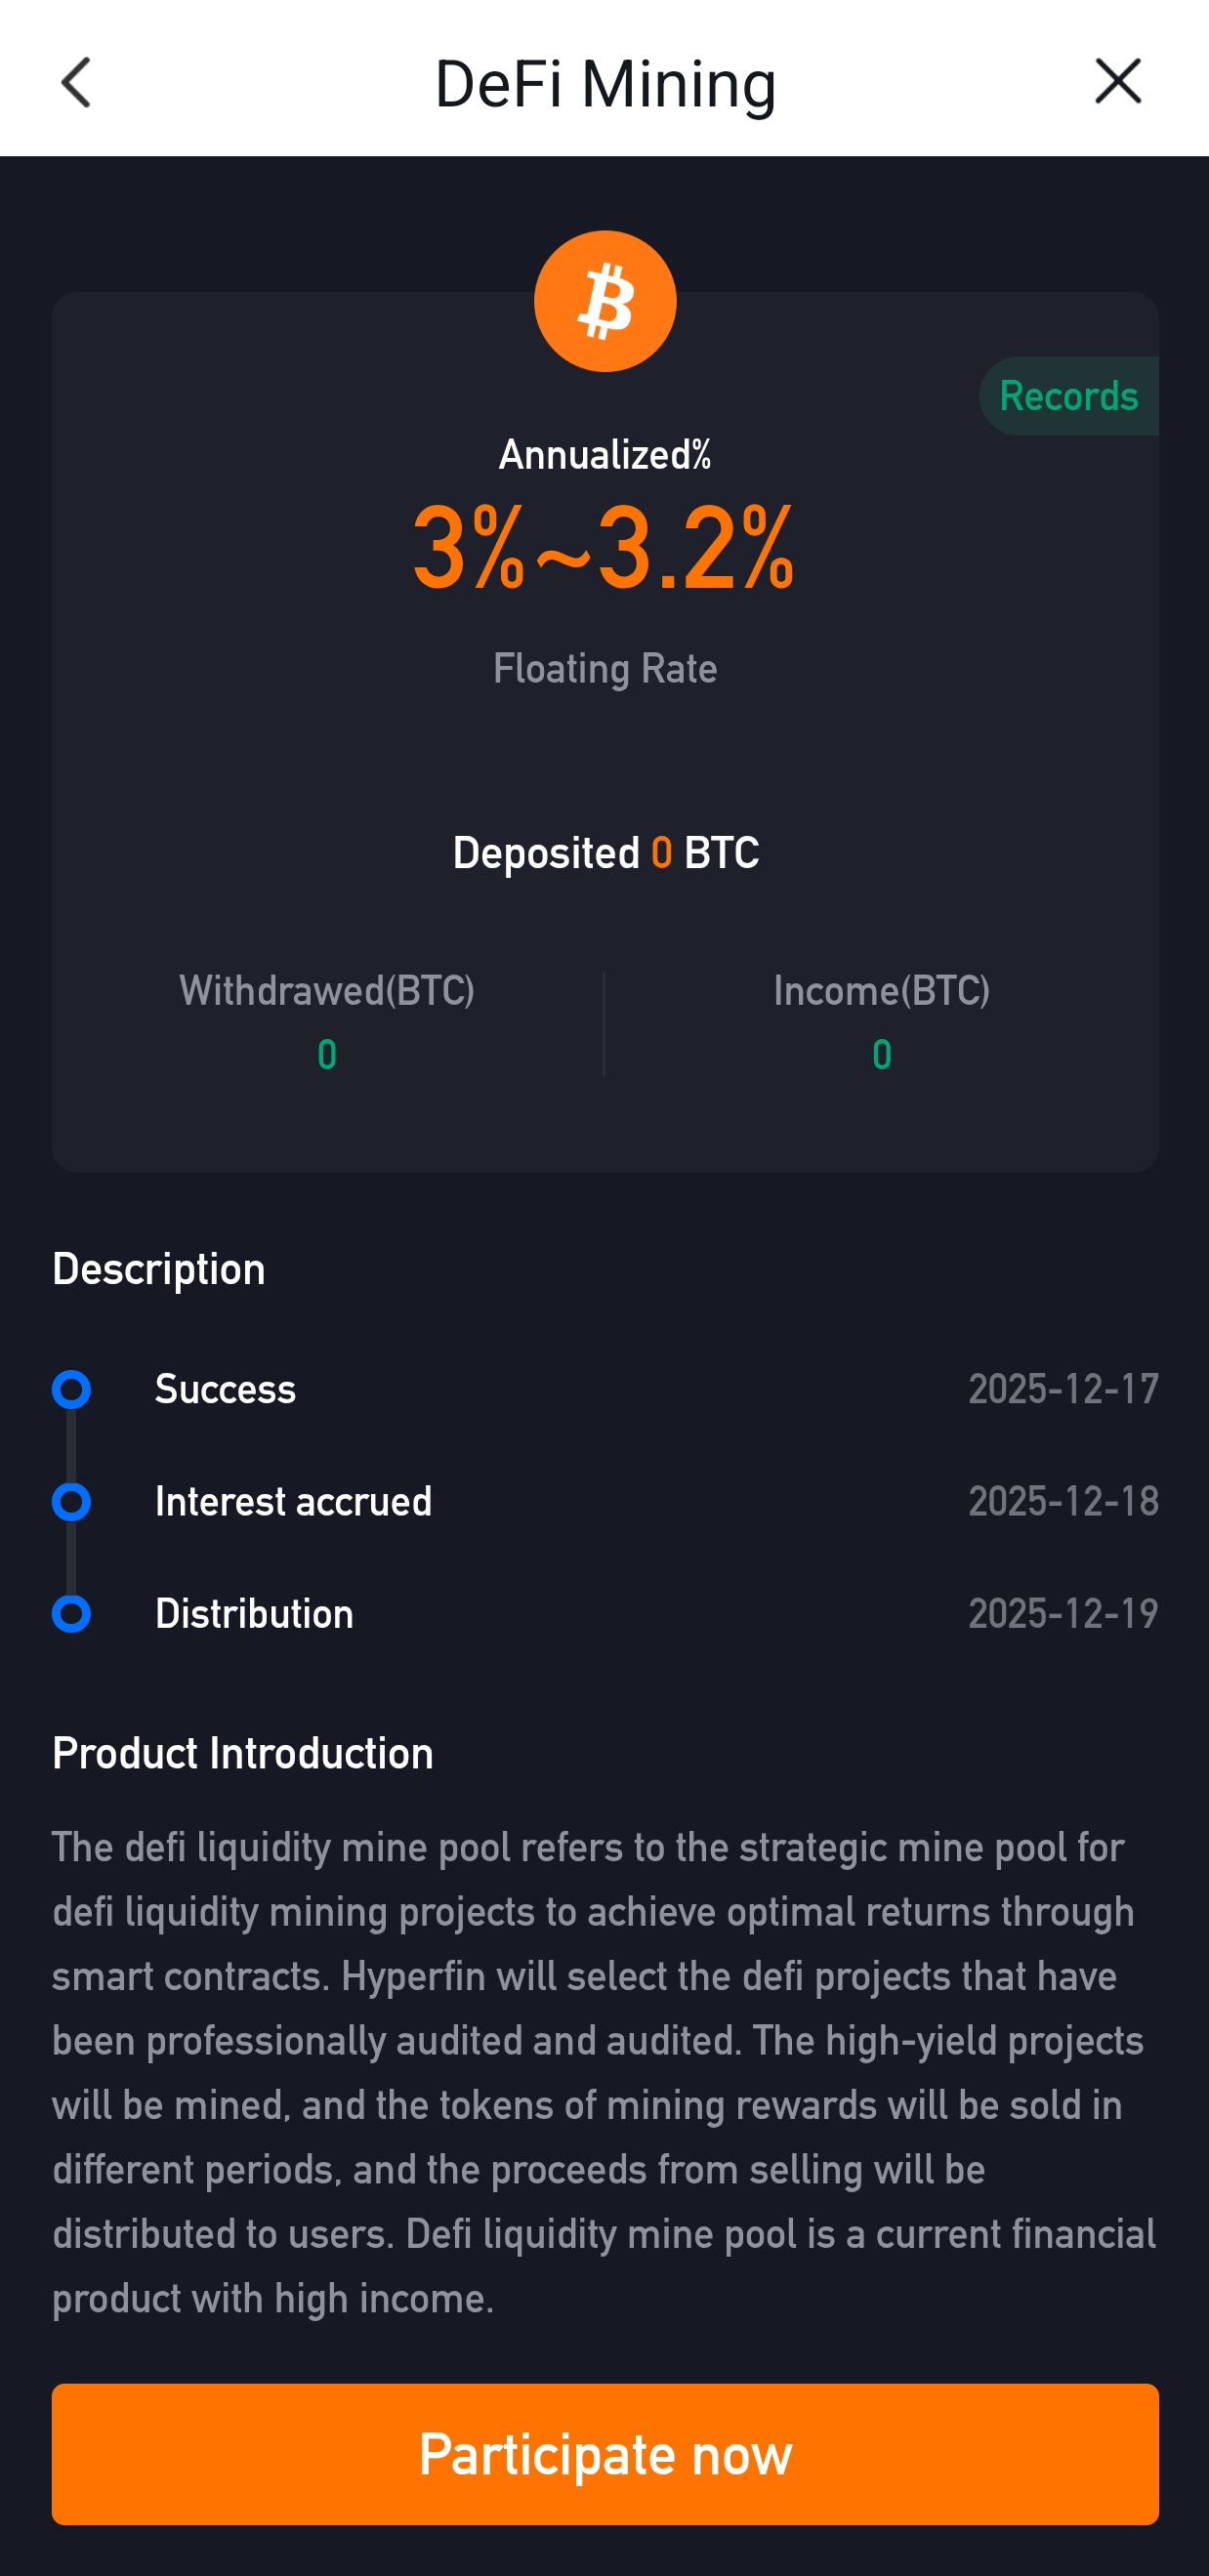1209x2576 pixels.
Task: Tap the 3%~3.2% annualized rate
Action: tap(604, 548)
